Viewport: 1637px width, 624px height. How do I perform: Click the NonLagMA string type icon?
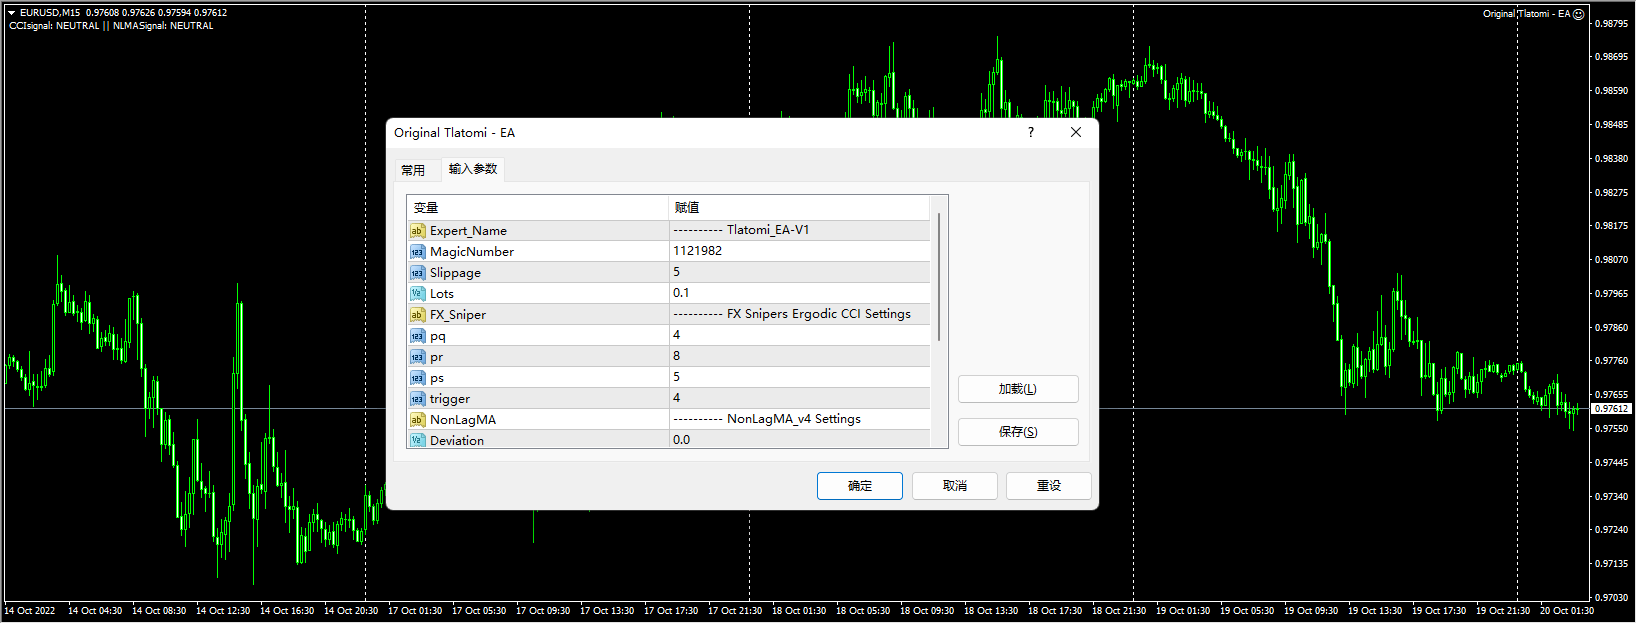point(417,420)
